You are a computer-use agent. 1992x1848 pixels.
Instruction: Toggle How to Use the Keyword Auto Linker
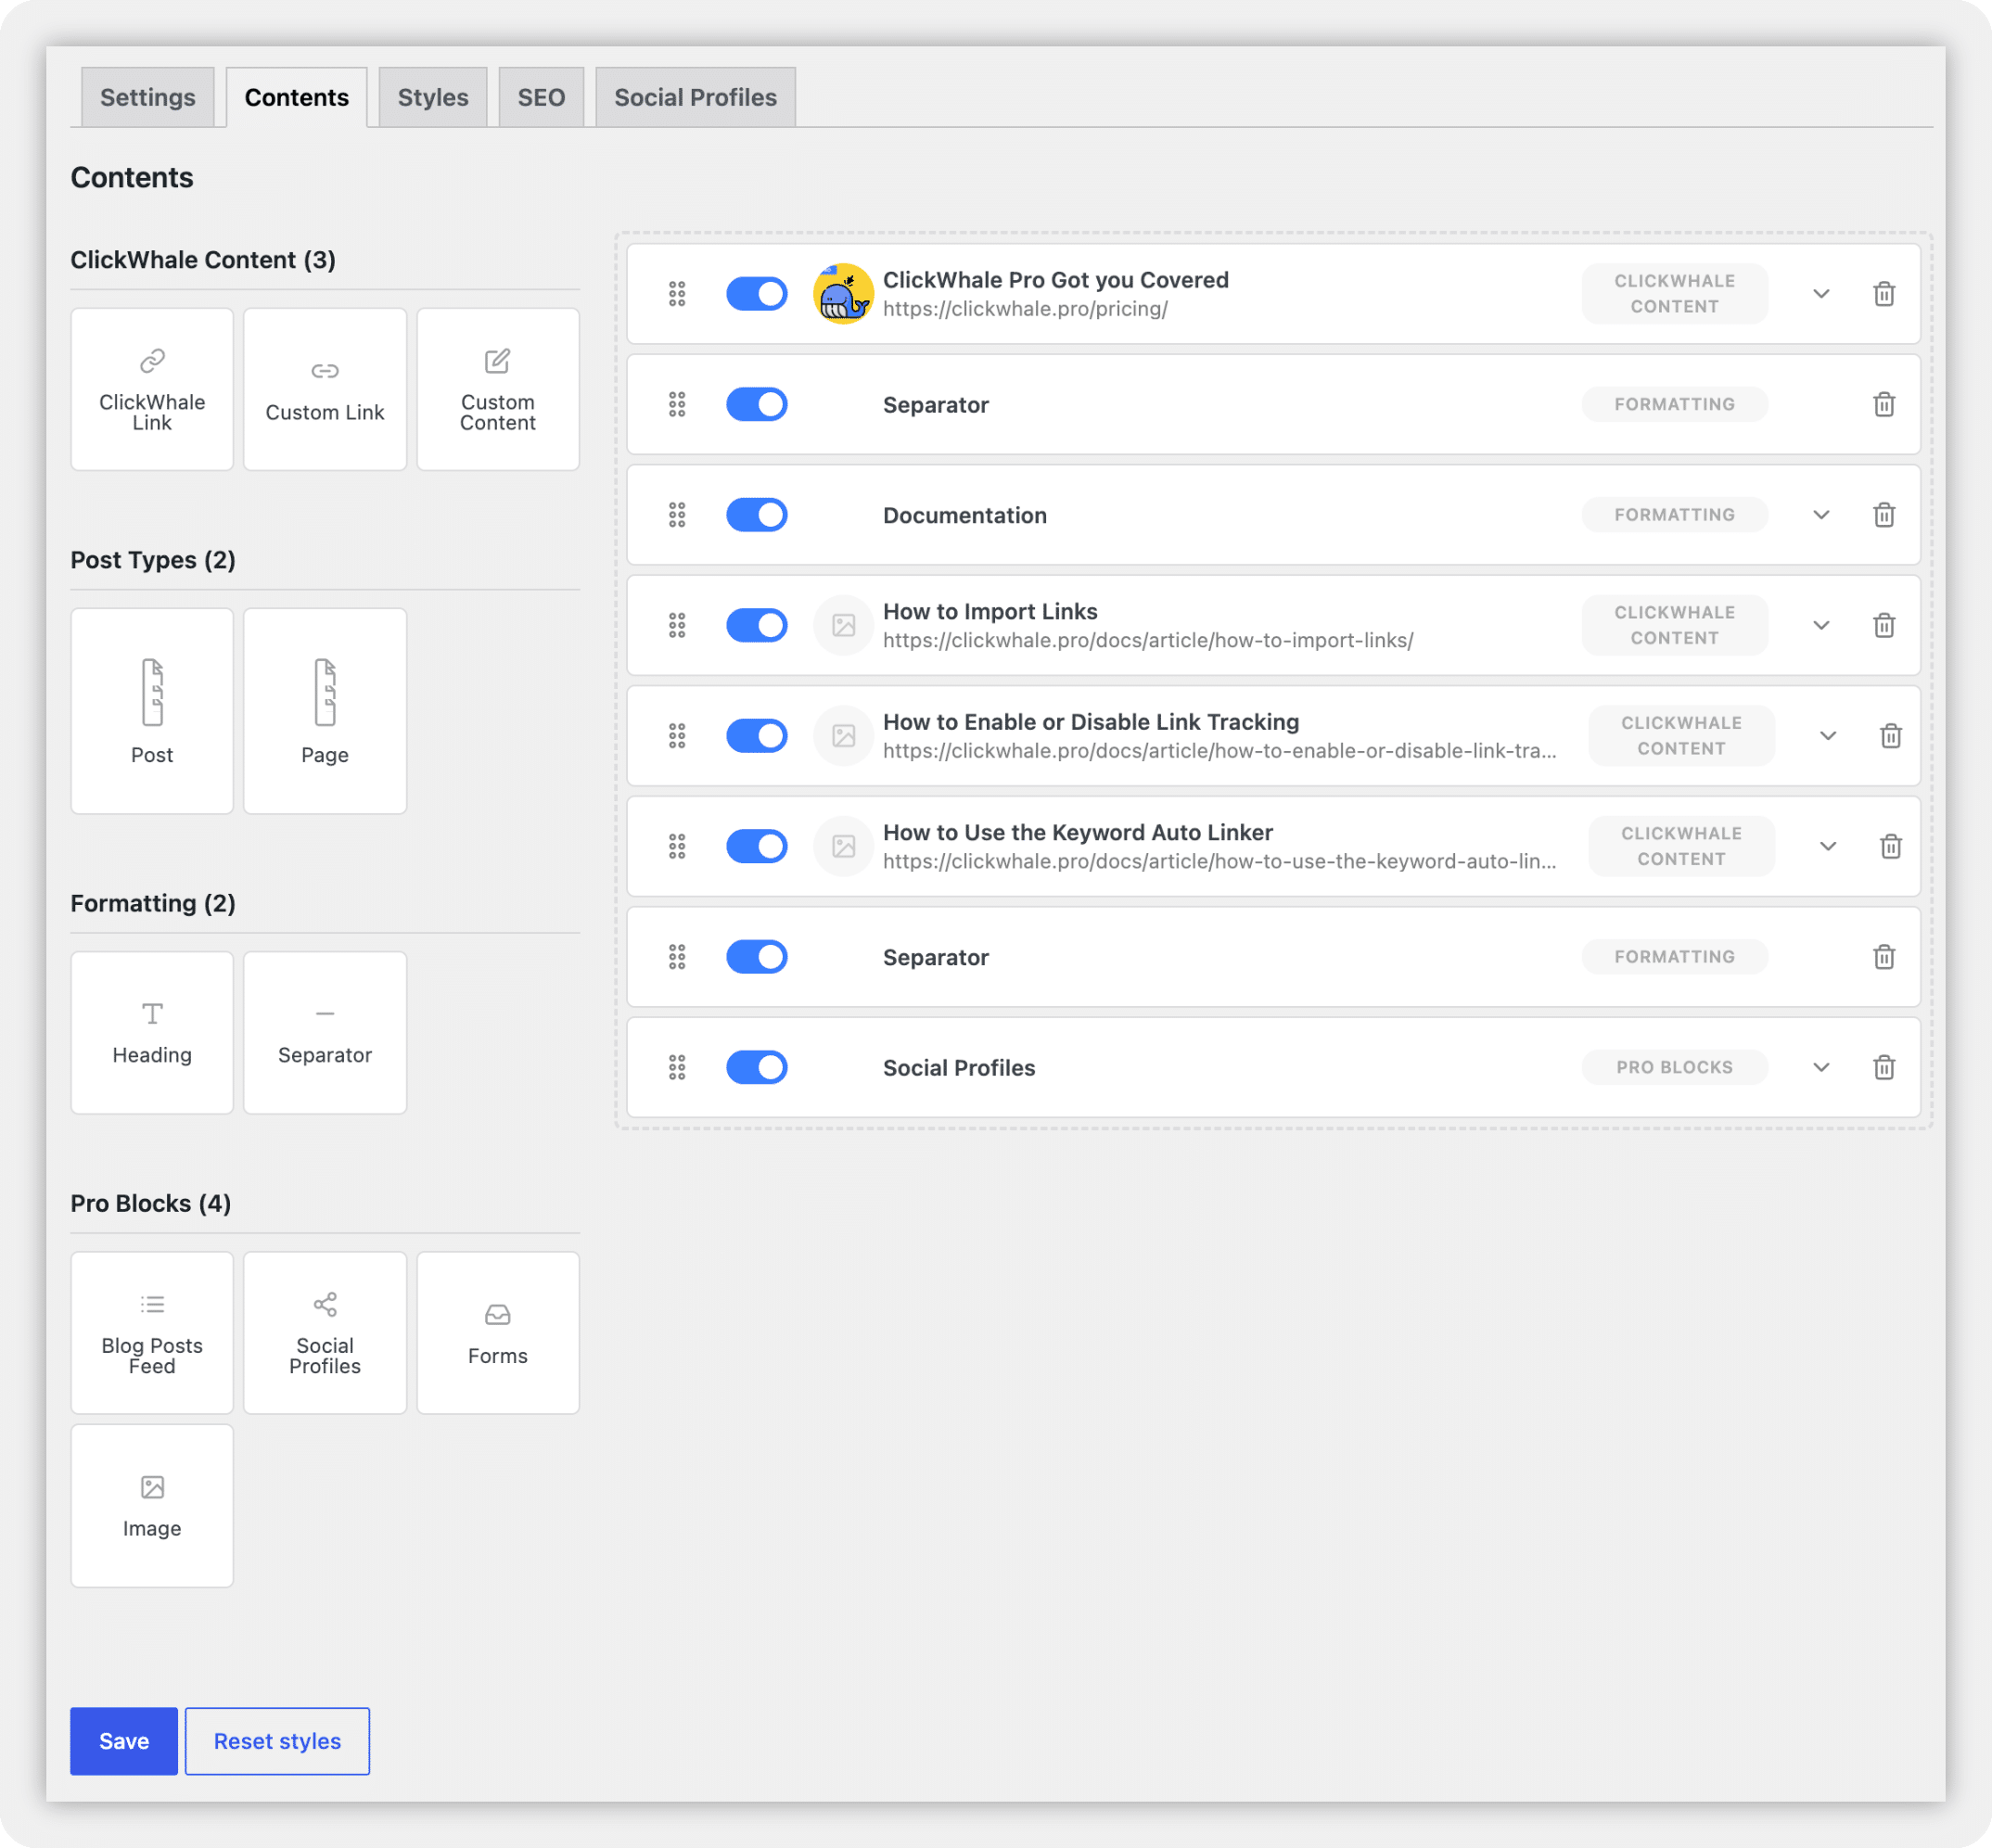(757, 846)
